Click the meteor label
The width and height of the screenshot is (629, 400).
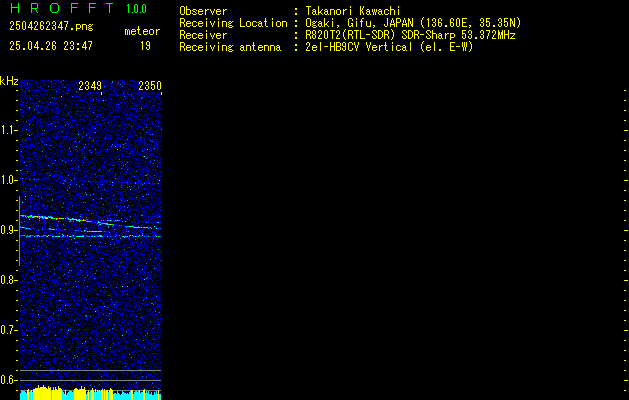click(142, 31)
